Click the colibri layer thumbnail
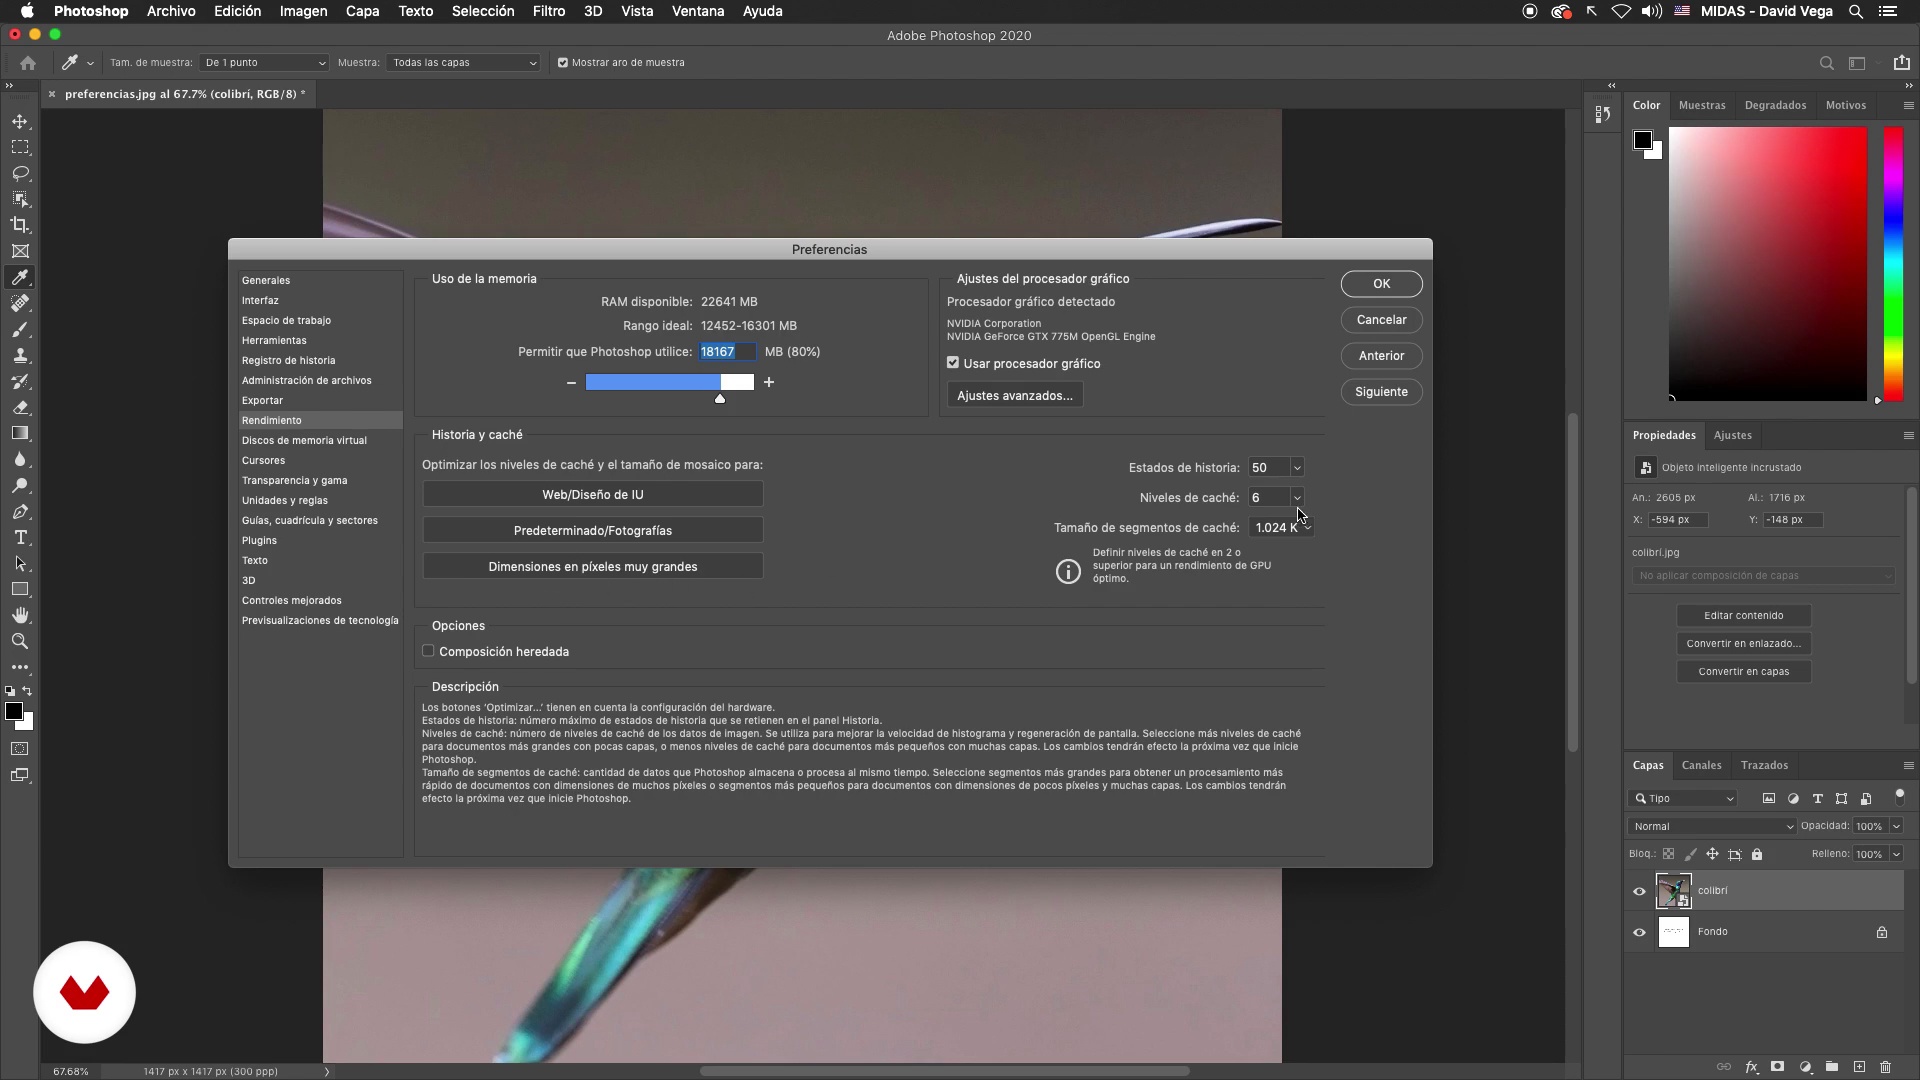 1673,890
